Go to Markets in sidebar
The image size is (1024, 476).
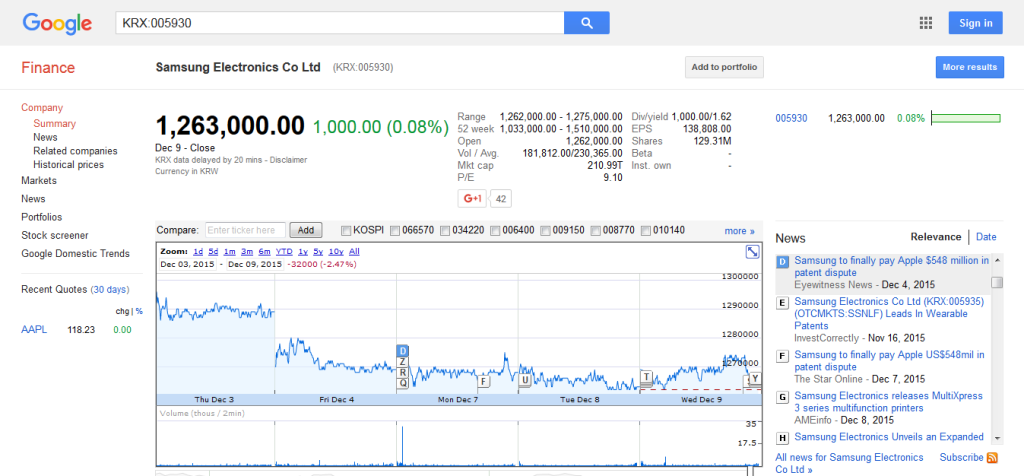pyautogui.click(x=39, y=180)
